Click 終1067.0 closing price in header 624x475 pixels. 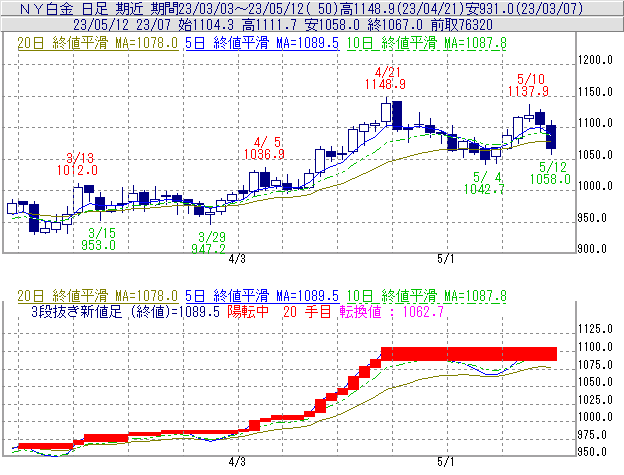[x=395, y=25]
